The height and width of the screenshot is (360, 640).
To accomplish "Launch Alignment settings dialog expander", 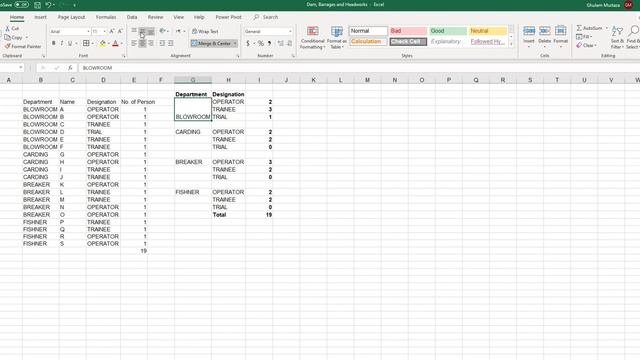I will (x=238, y=56).
